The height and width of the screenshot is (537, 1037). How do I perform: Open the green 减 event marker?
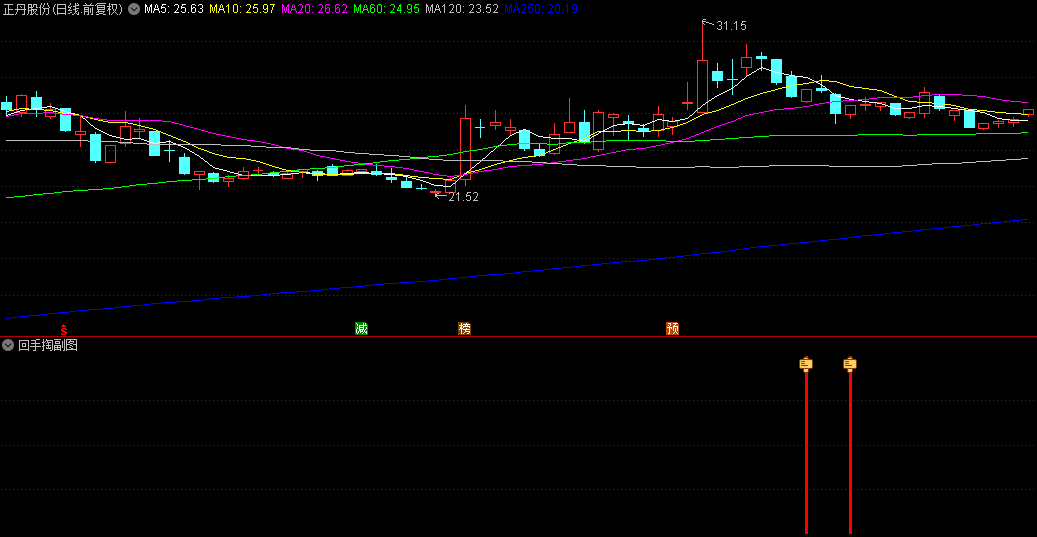click(x=361, y=329)
